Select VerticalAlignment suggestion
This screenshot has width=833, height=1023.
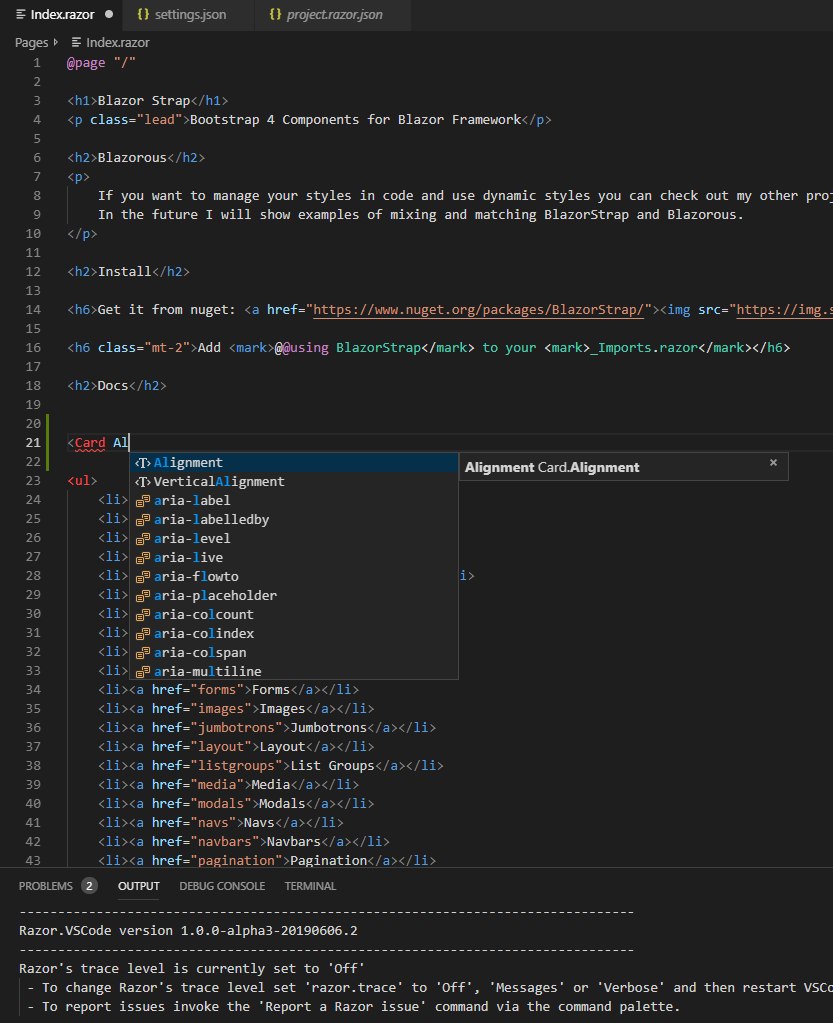tap(294, 481)
